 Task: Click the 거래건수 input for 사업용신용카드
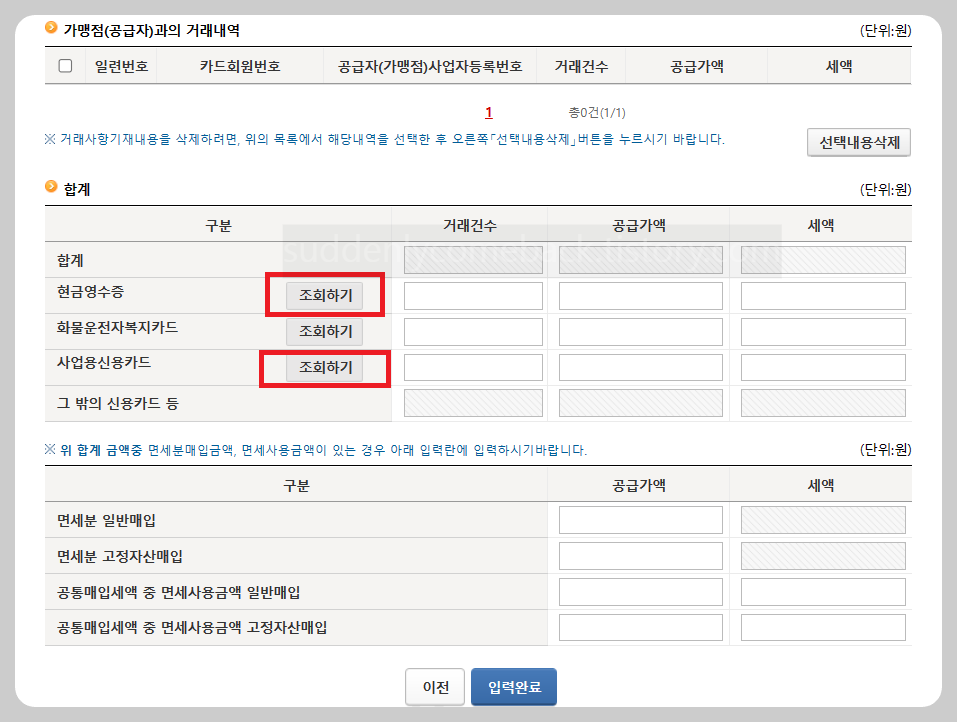[x=473, y=367]
